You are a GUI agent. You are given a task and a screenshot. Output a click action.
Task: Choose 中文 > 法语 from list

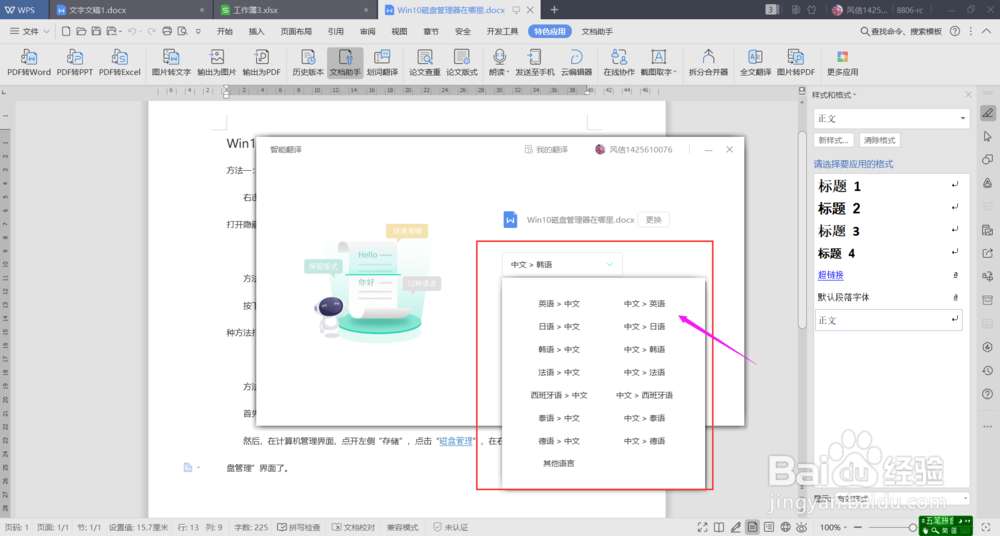coord(644,373)
